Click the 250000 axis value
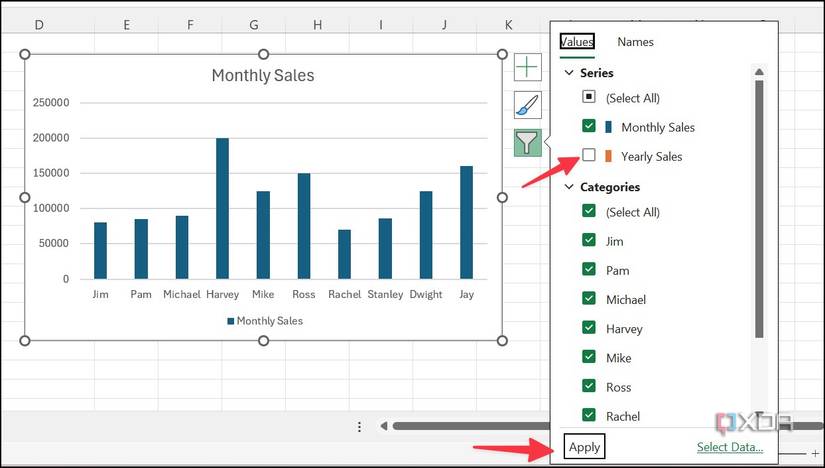The width and height of the screenshot is (825, 468). (51, 103)
